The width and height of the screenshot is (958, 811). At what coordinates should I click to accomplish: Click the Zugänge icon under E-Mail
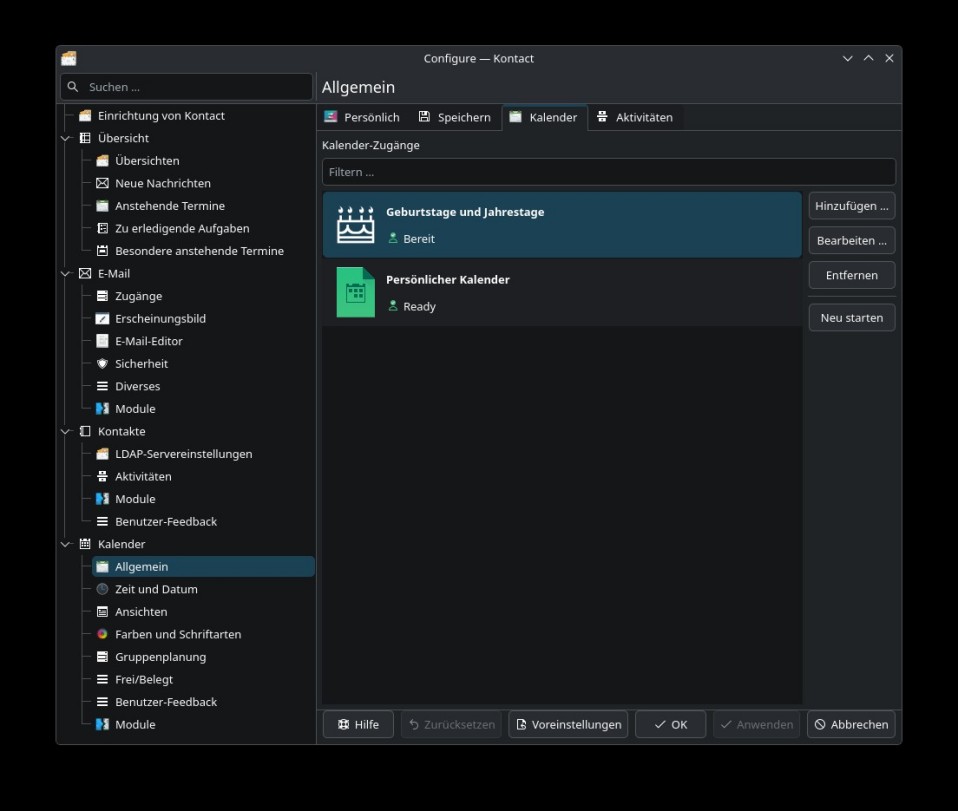pos(102,296)
